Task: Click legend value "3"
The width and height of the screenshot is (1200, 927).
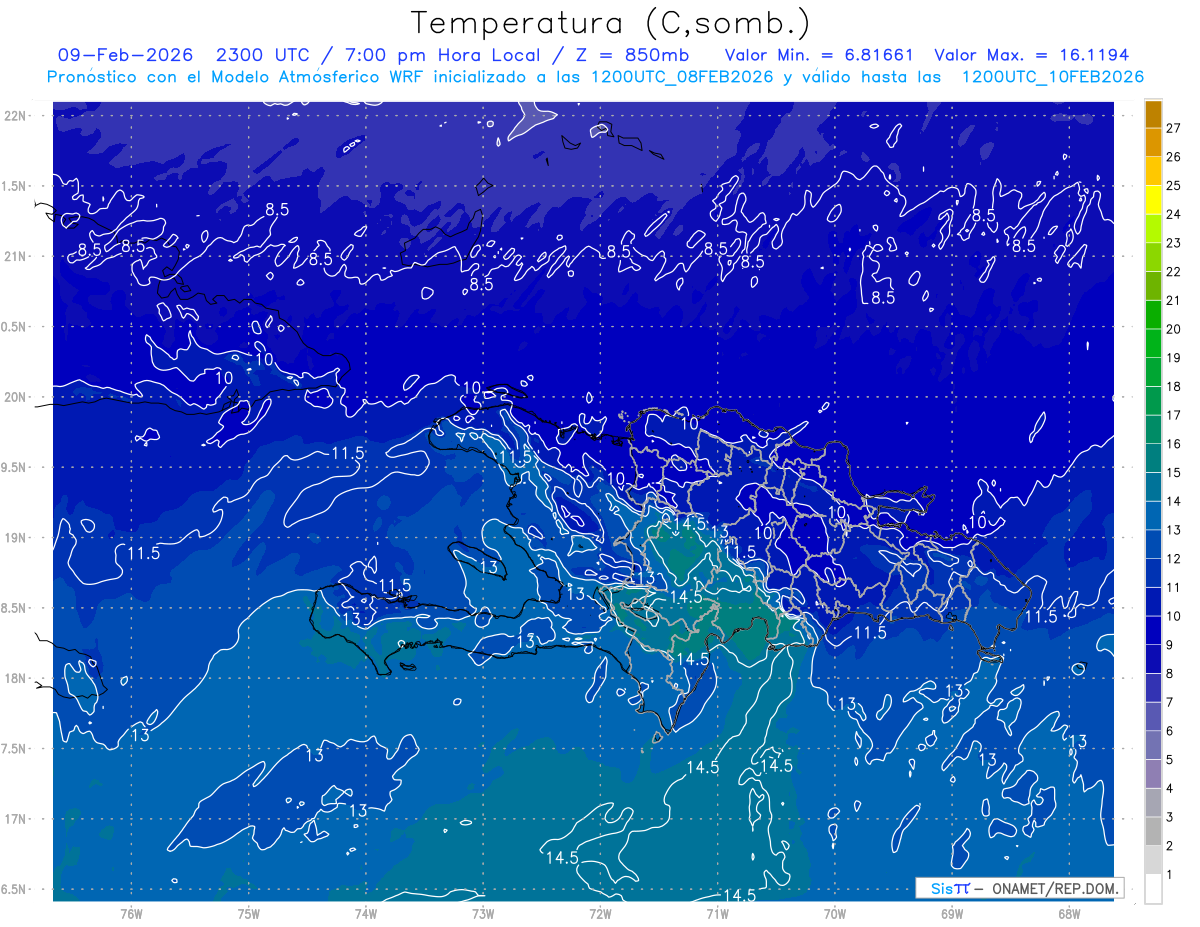Action: coord(1170,817)
